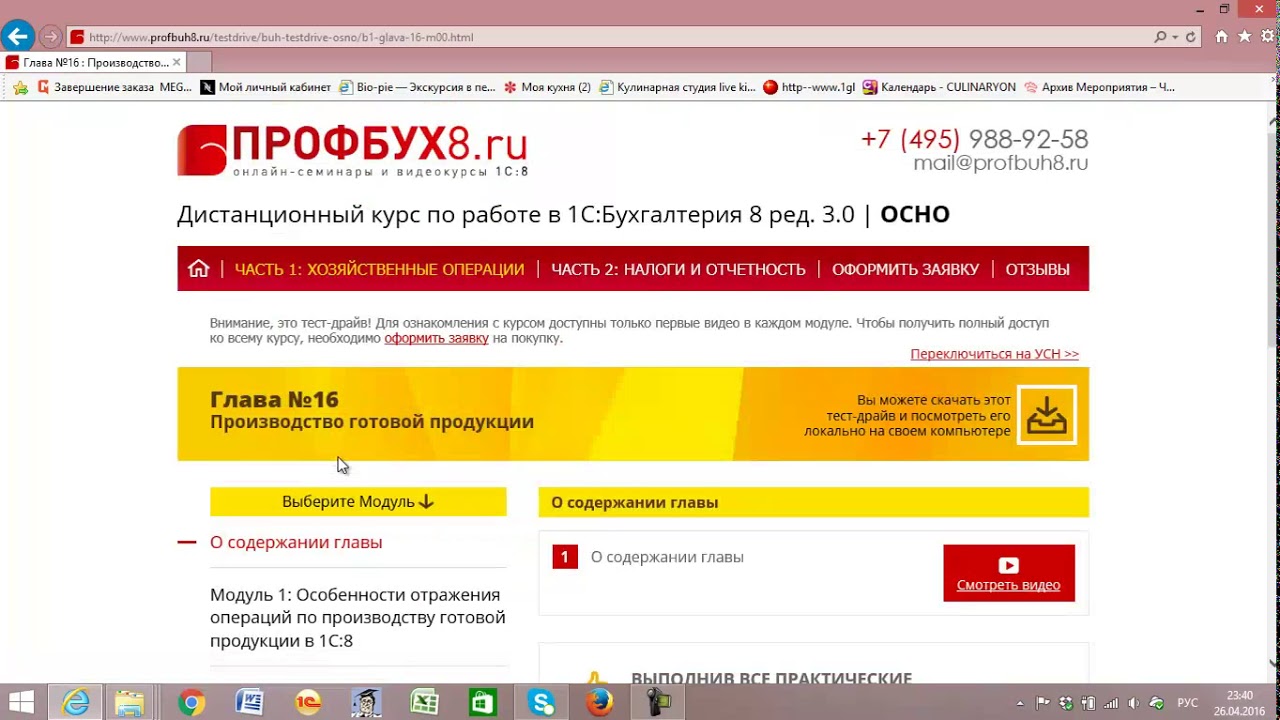Click the download test-drive box icon
Image resolution: width=1280 pixels, height=720 pixels.
[x=1047, y=414]
